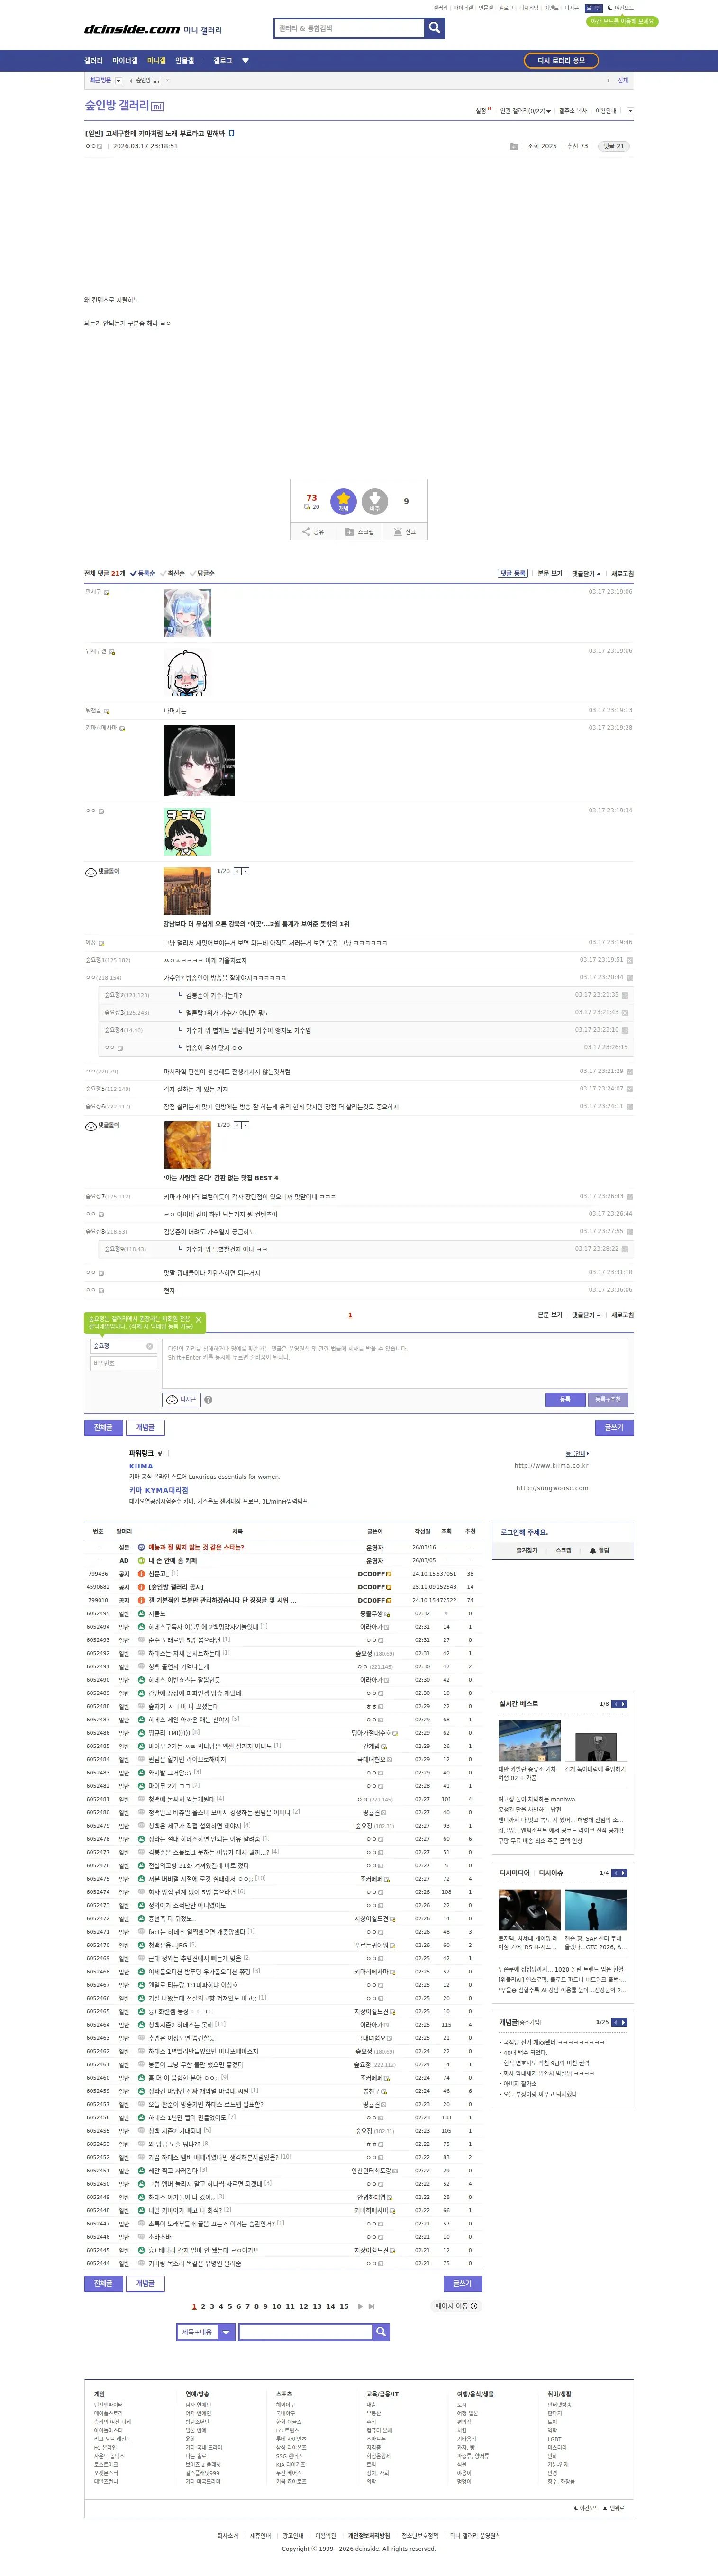Screen dimensions: 718x2576
Task: Open the 미니갤 nav tab
Action: [x=157, y=61]
